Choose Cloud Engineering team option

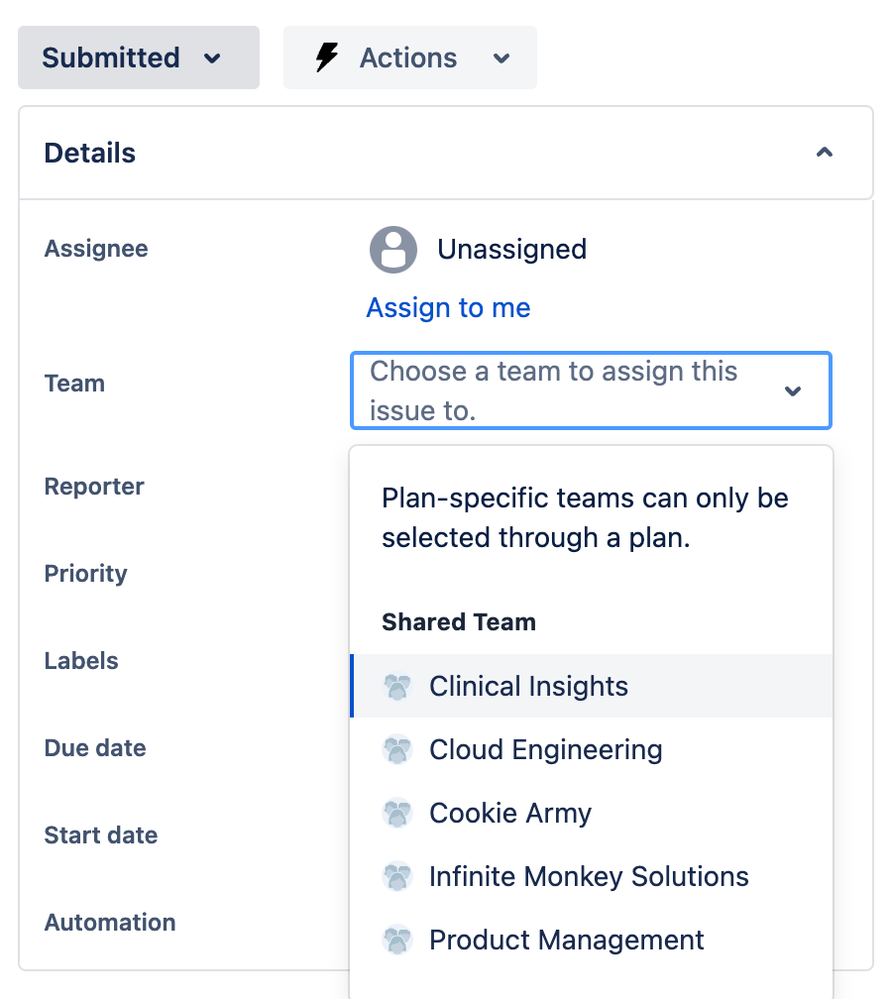tap(545, 750)
